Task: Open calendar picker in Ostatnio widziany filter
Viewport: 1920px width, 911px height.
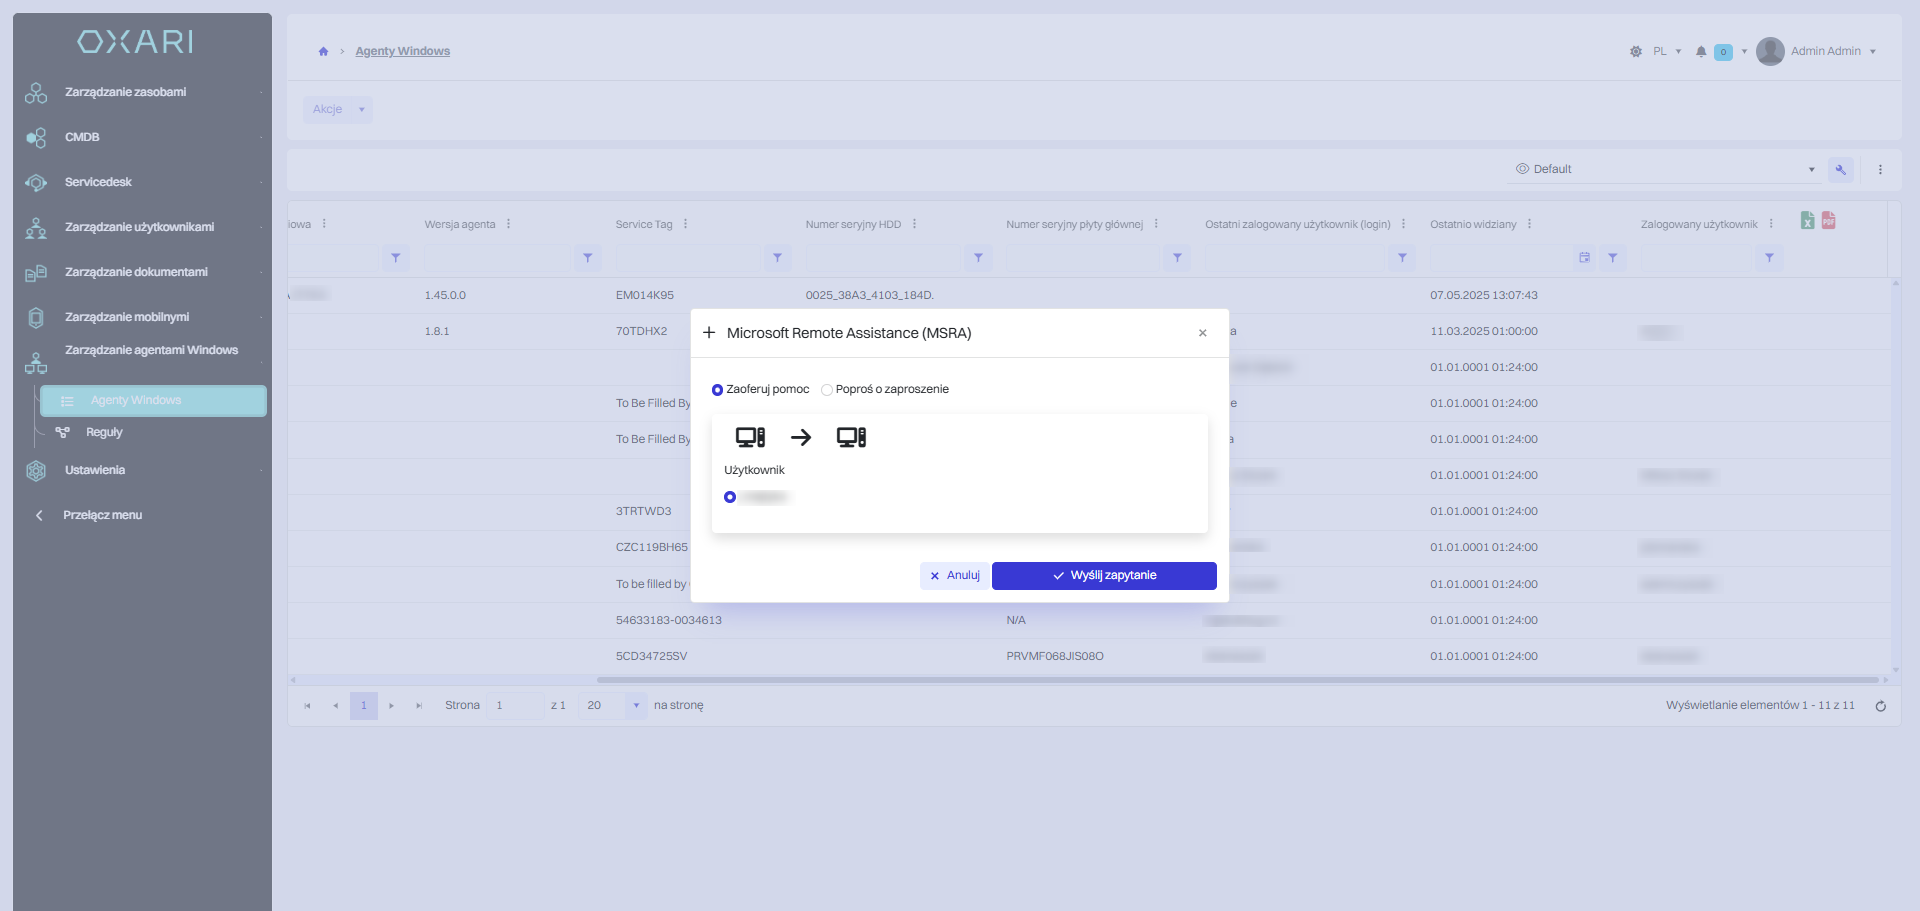Action: click(1585, 258)
